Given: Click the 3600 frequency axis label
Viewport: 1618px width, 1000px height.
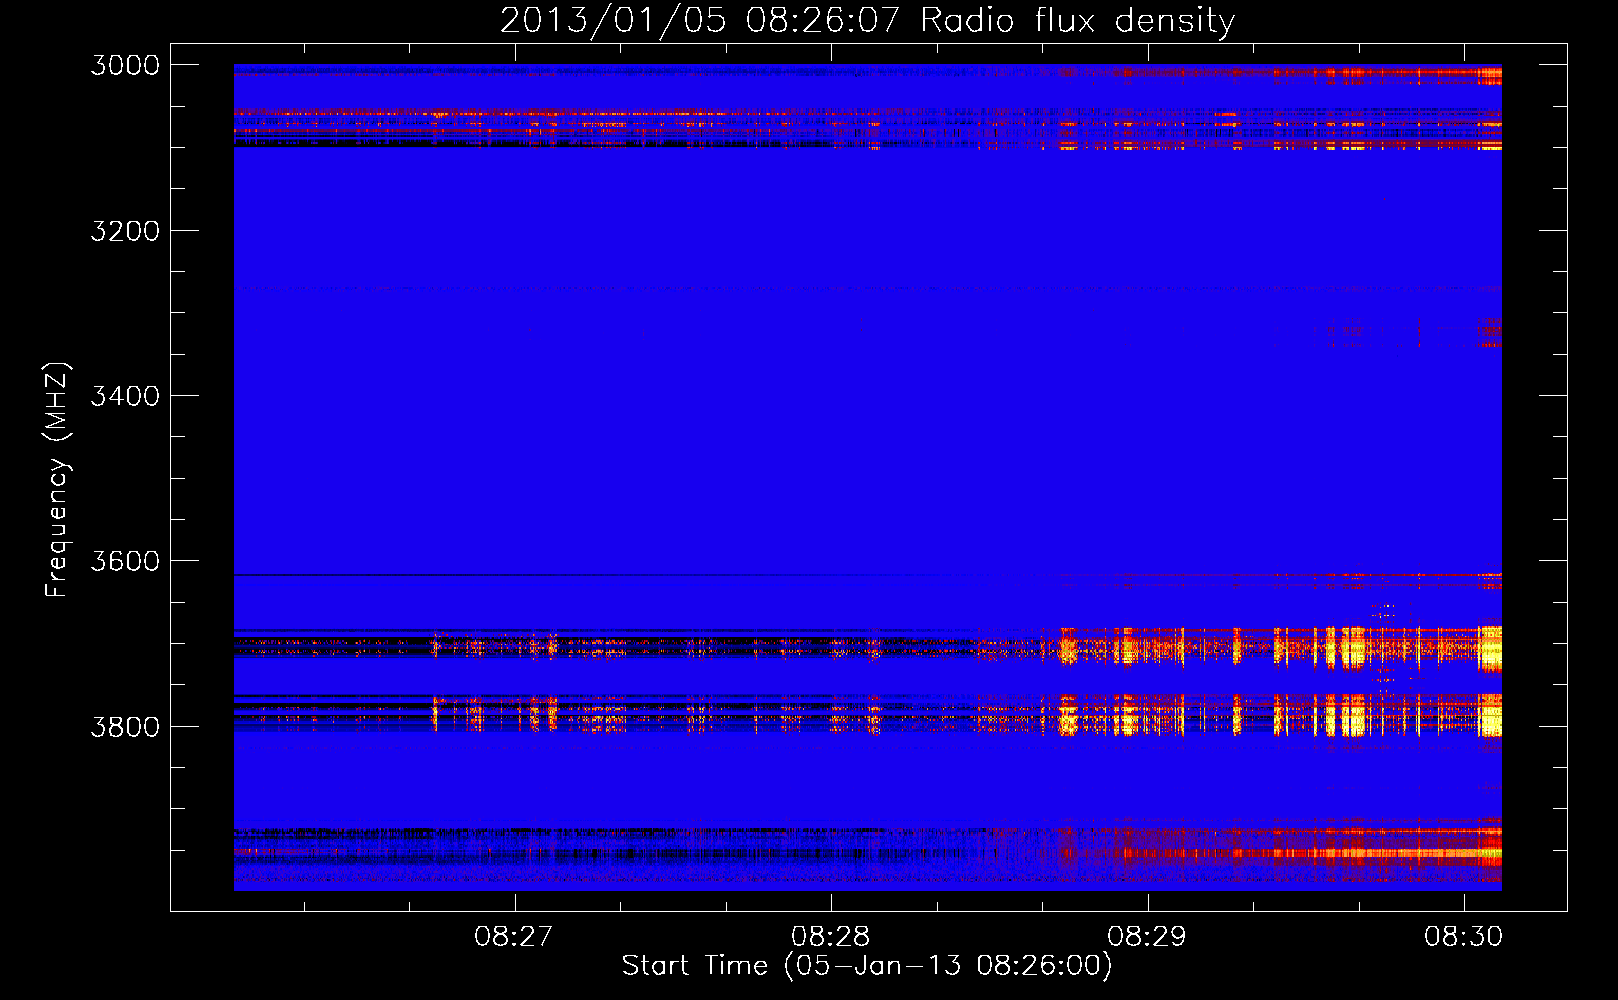Looking at the screenshot, I should click(x=125, y=561).
